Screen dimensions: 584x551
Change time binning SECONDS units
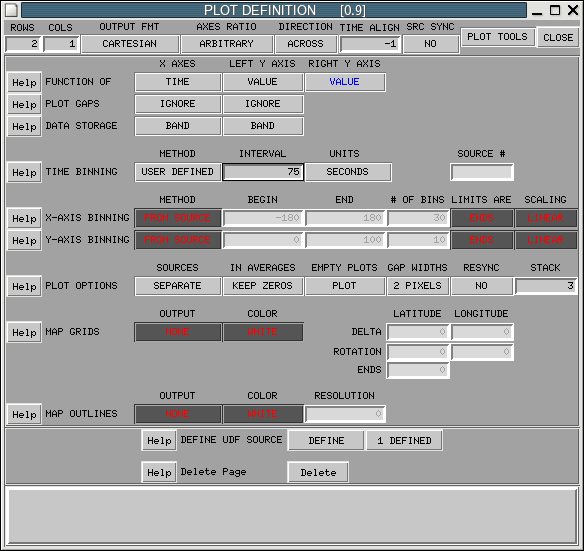pyautogui.click(x=348, y=172)
